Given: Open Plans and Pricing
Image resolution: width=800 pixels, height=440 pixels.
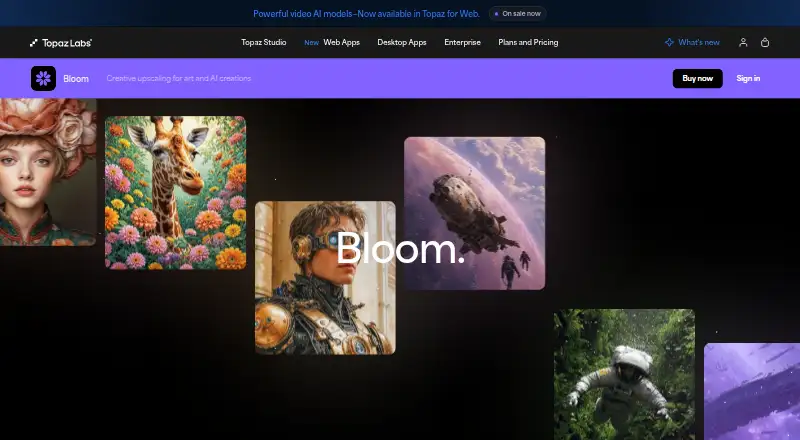Looking at the screenshot, I should click(528, 42).
